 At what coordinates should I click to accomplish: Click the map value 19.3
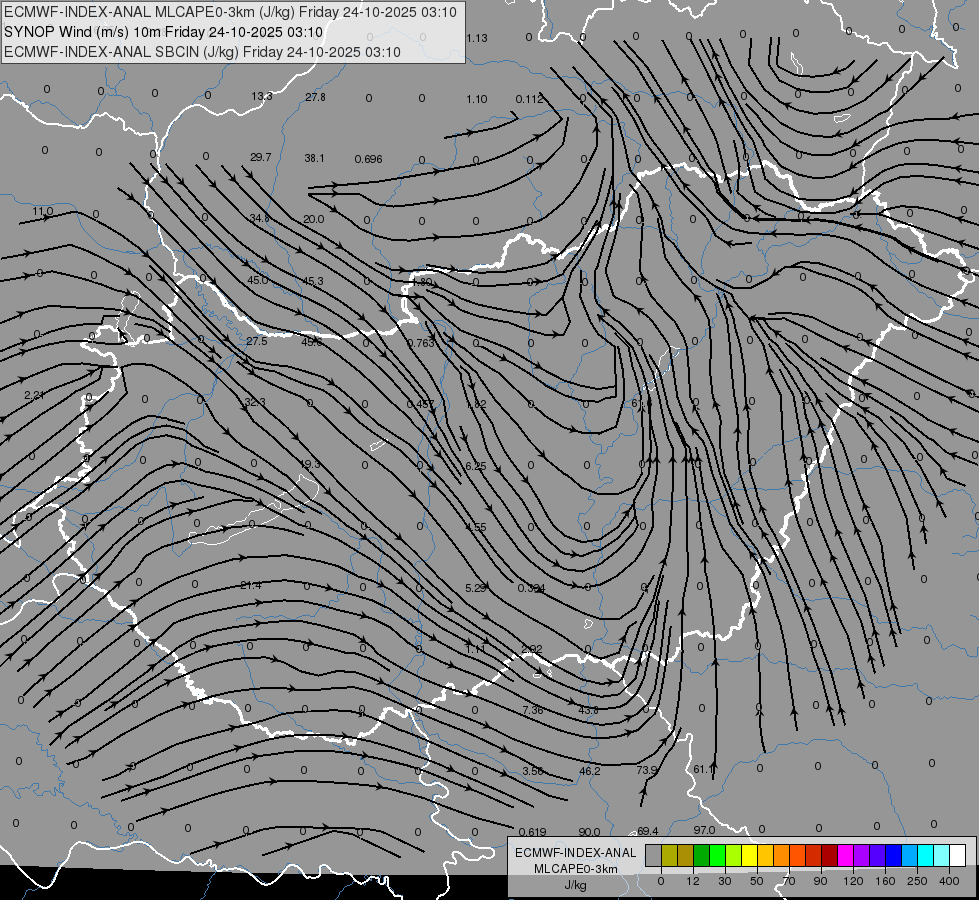[x=309, y=464]
